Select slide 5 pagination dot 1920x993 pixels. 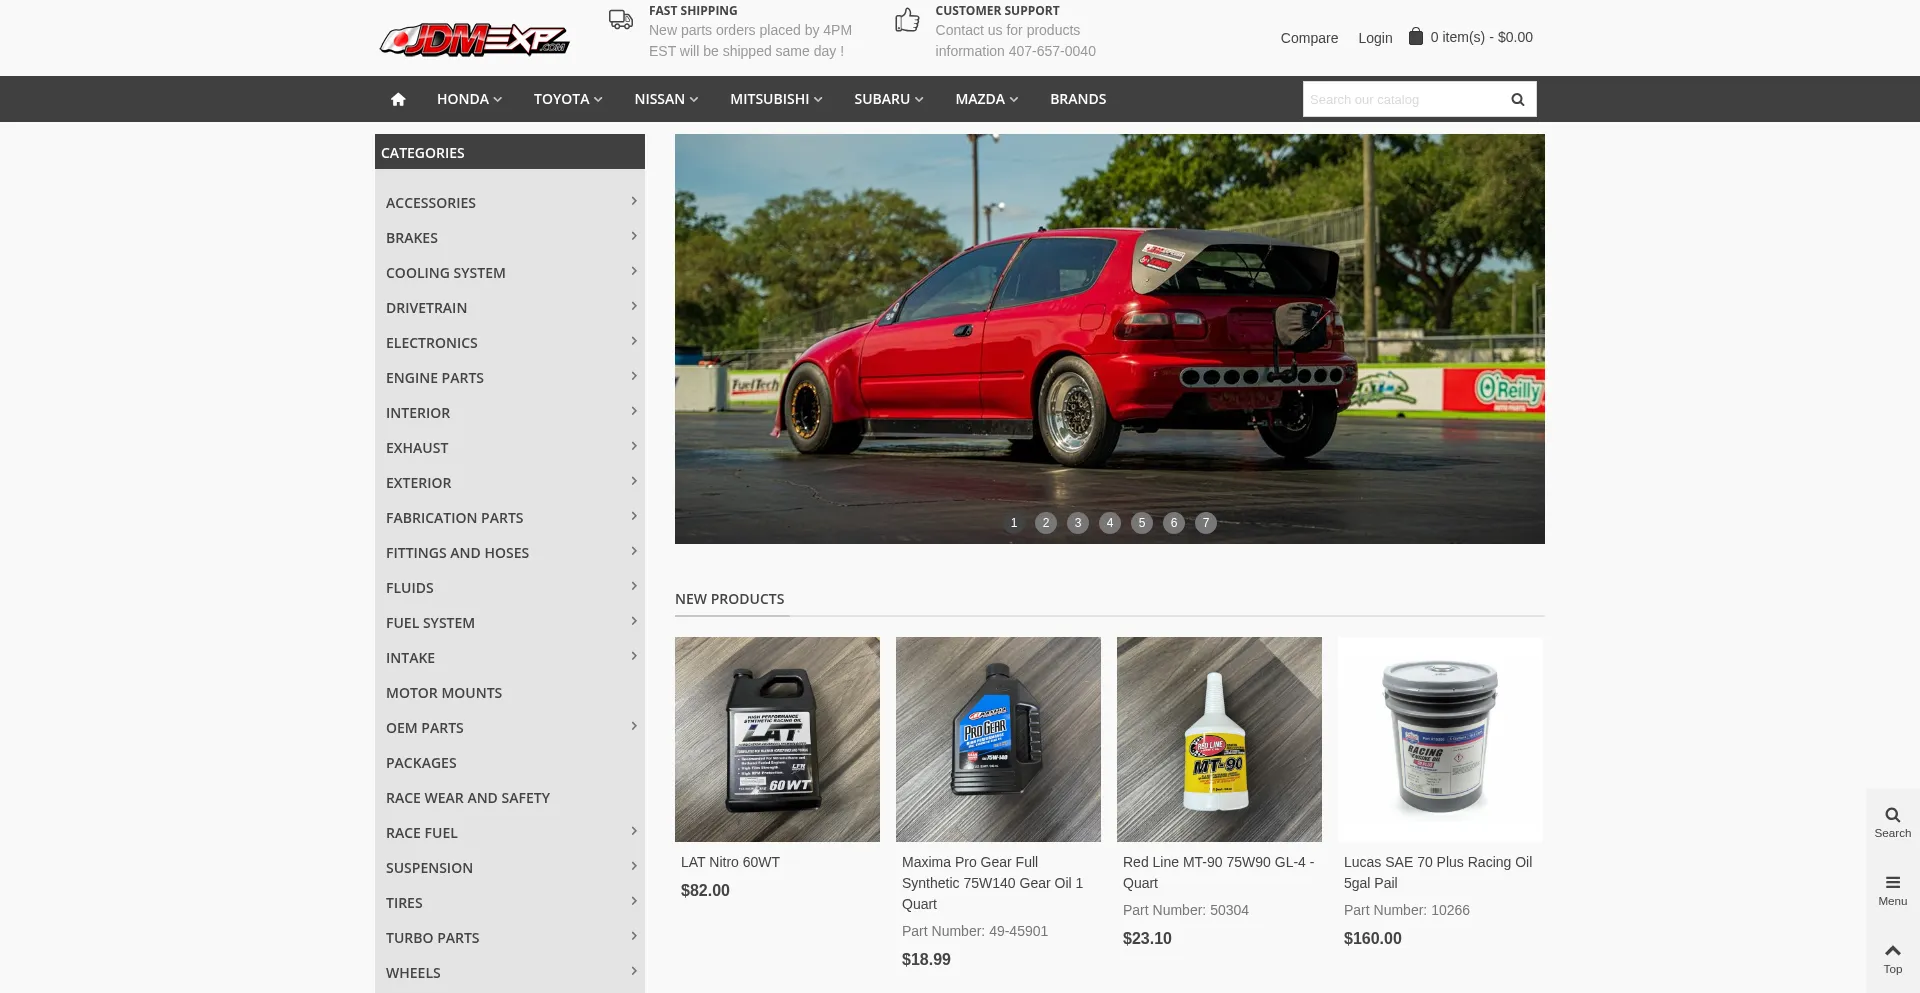(1141, 523)
